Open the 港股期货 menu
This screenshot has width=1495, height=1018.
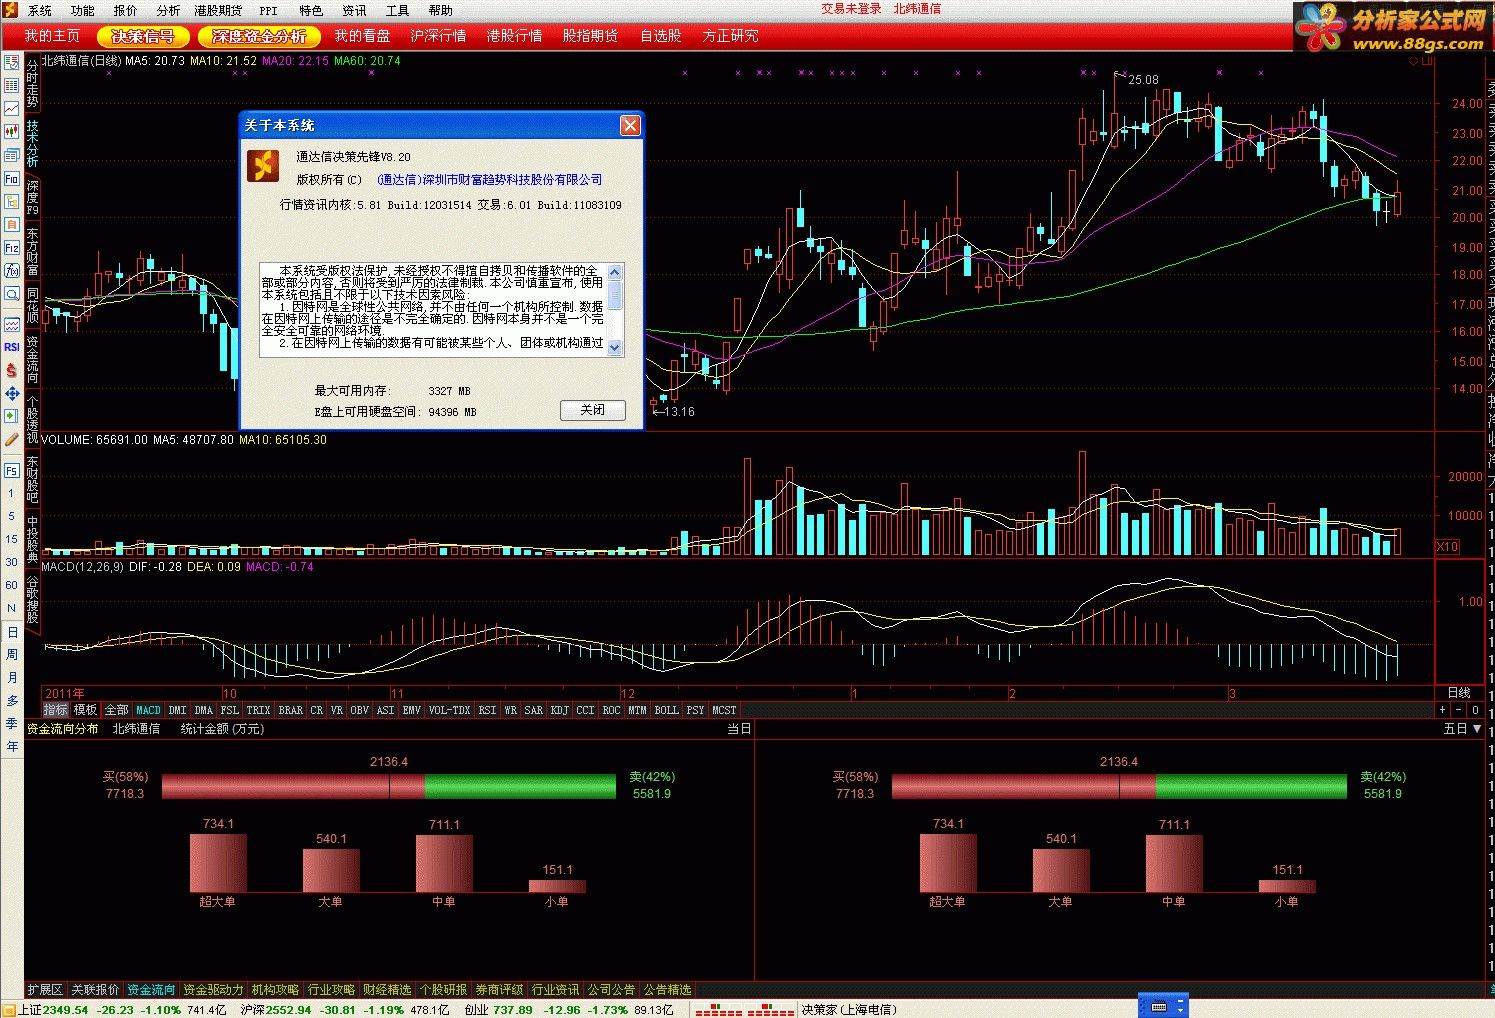218,10
